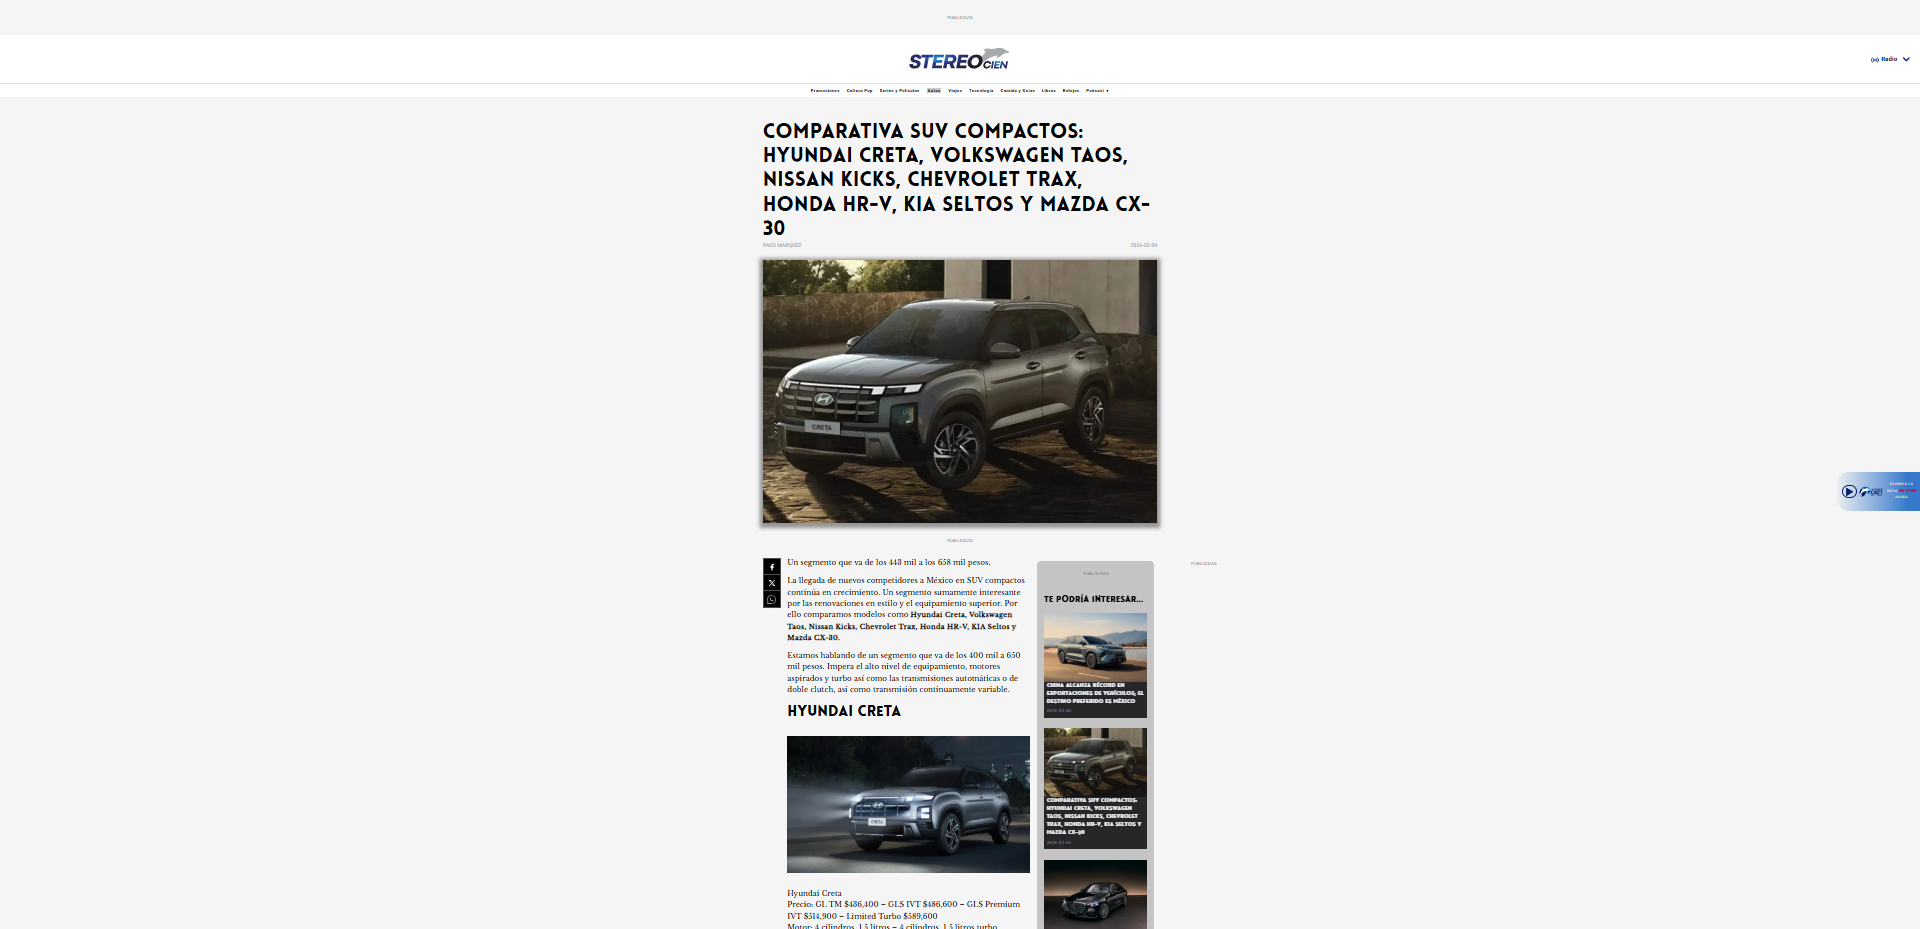Click the 'Hyundai Creta' section heading
This screenshot has width=1920, height=929.
point(844,711)
